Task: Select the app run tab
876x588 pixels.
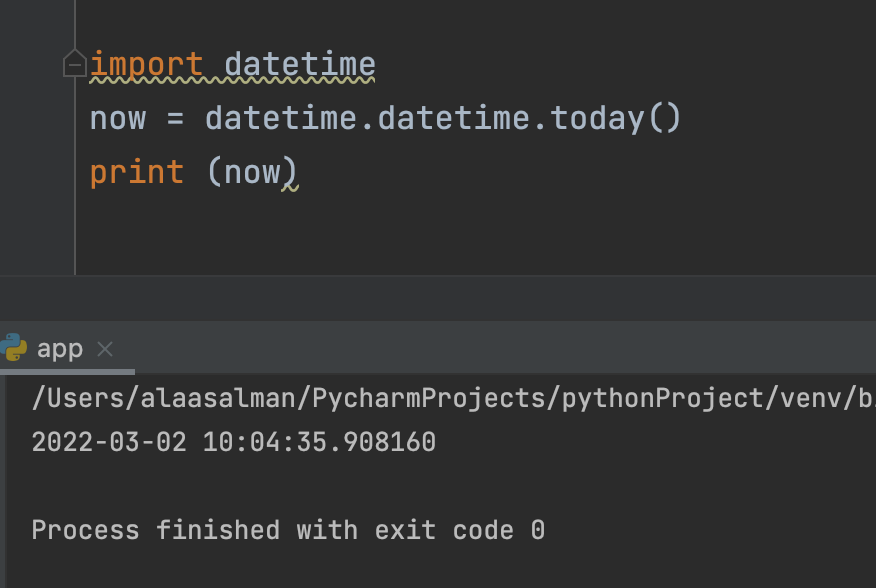Action: point(59,348)
